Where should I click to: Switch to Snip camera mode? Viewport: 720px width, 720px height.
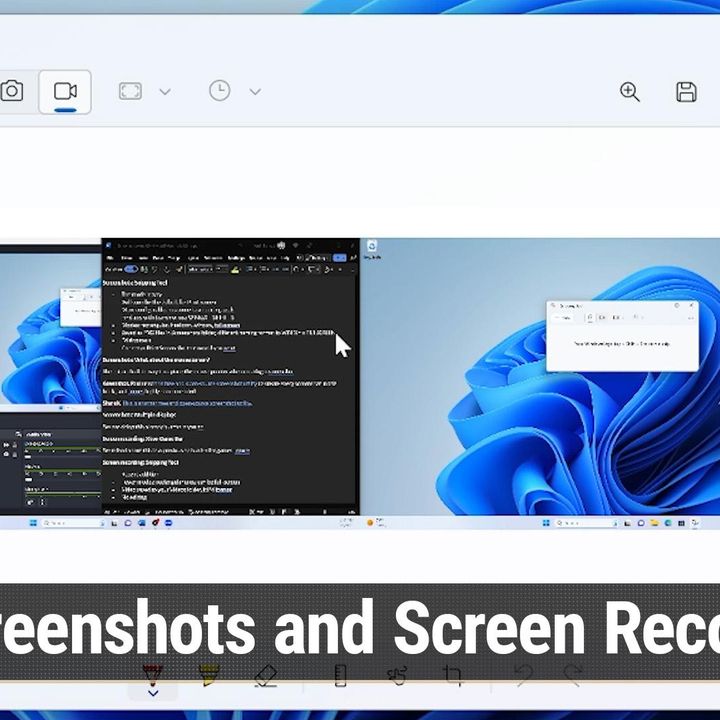[12, 91]
